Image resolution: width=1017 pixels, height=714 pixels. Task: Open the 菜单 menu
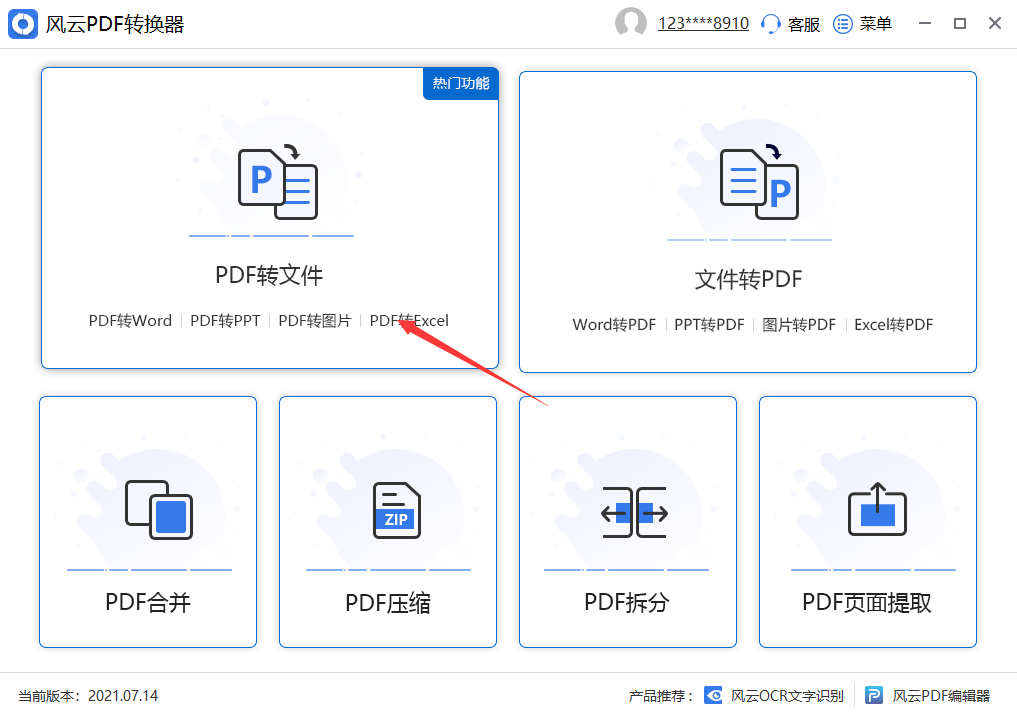click(863, 24)
